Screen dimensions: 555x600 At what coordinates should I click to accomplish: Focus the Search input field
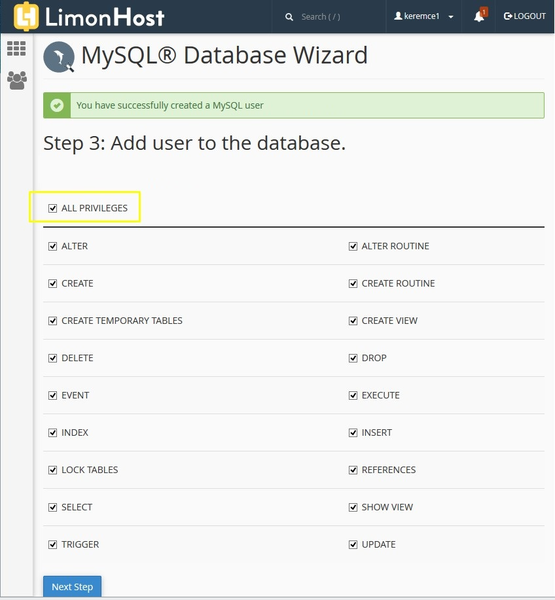click(x=321, y=17)
